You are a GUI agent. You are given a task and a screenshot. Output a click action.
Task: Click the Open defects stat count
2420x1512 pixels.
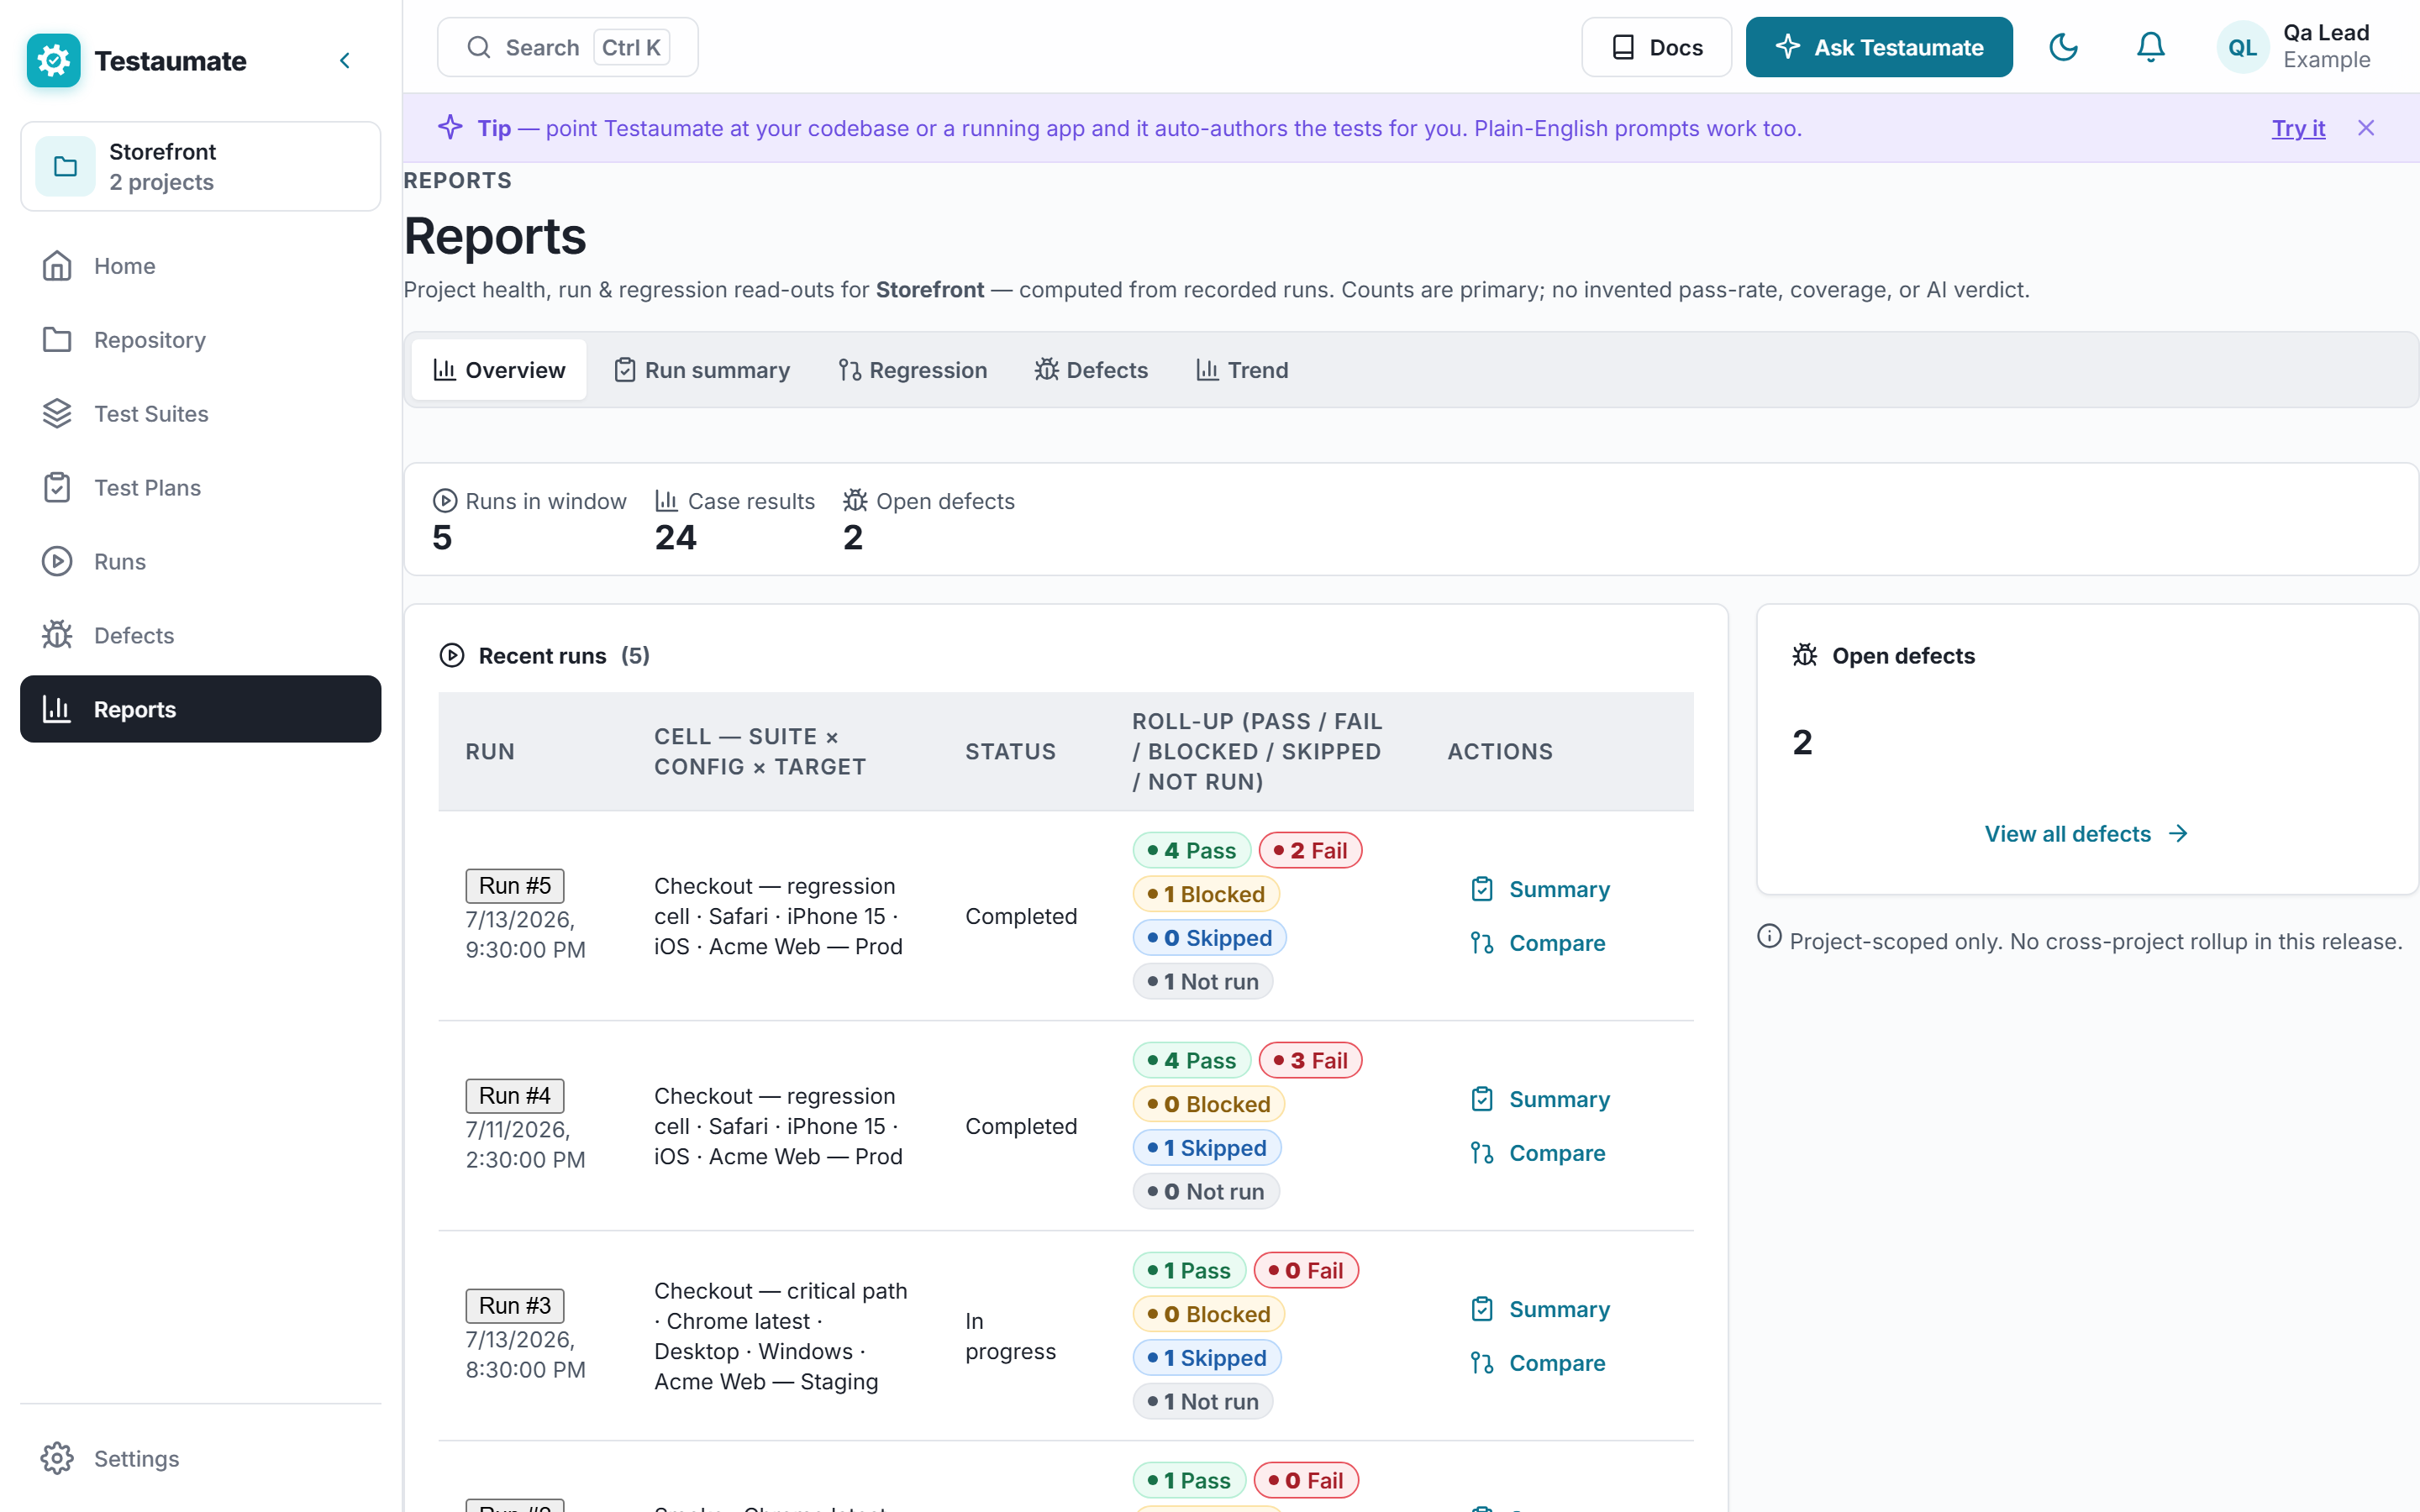coord(853,538)
